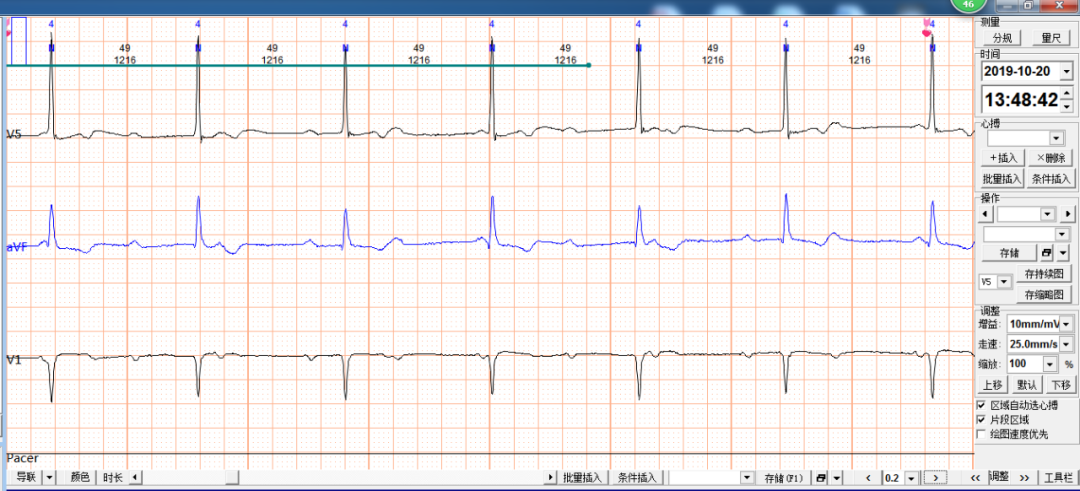This screenshot has width=1080, height=491.
Task: Select the 工具栏 tab at panel bottom
Action: pyautogui.click(x=1058, y=477)
